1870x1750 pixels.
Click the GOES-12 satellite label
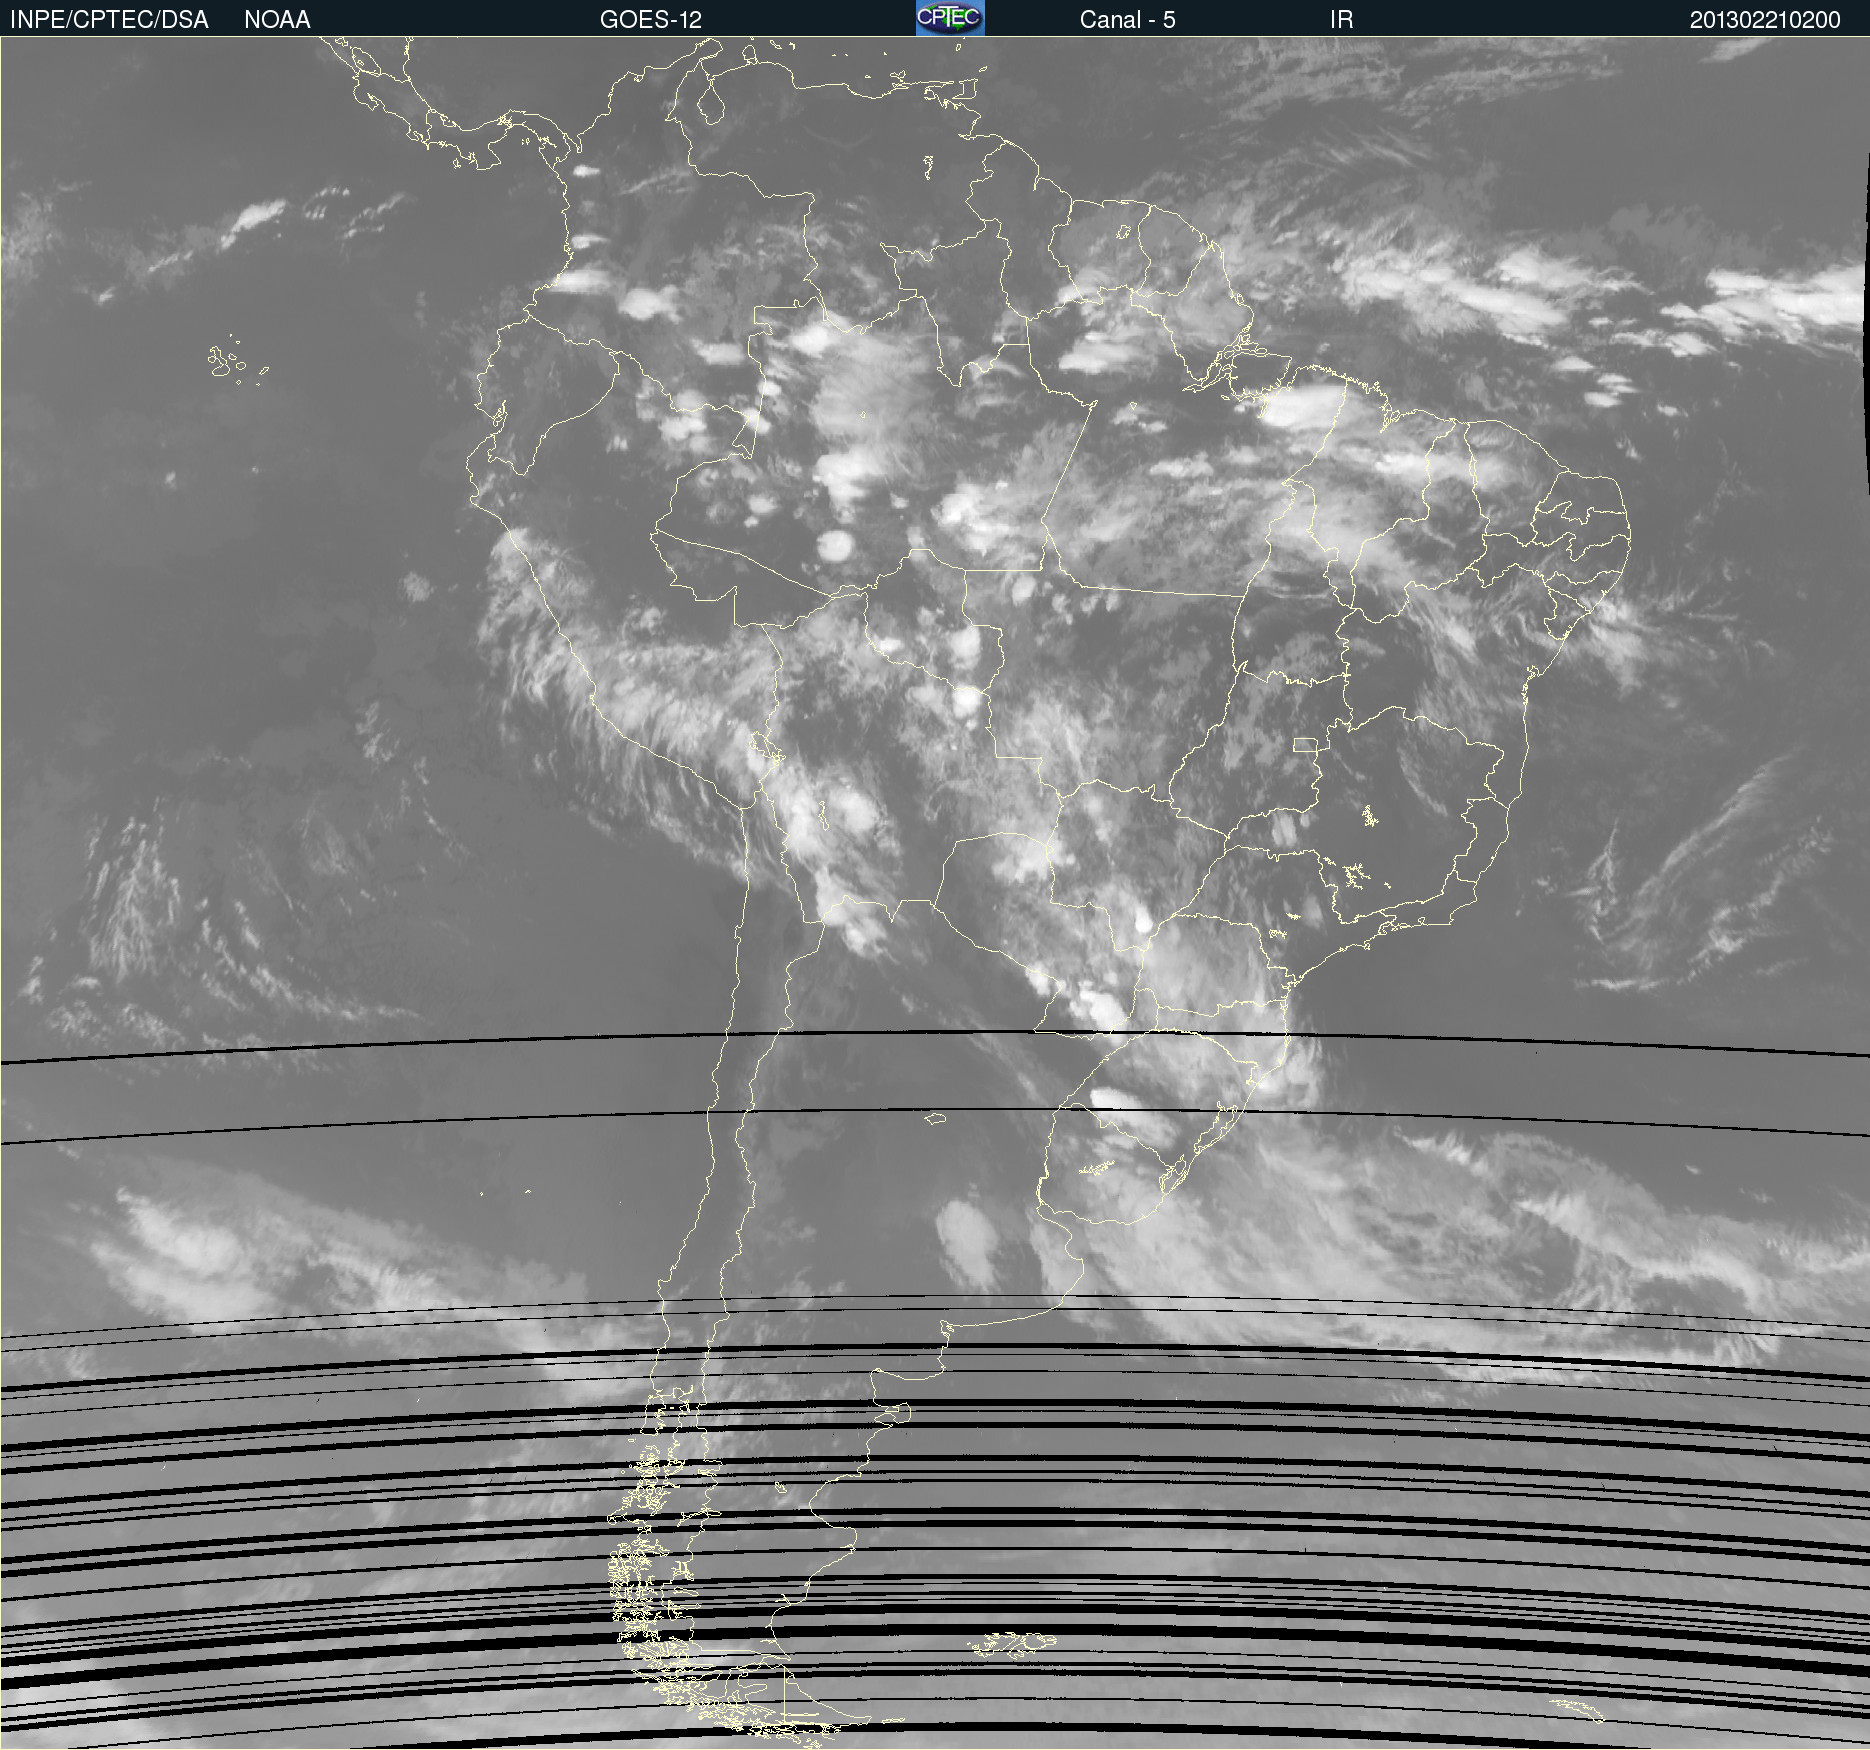tap(651, 20)
